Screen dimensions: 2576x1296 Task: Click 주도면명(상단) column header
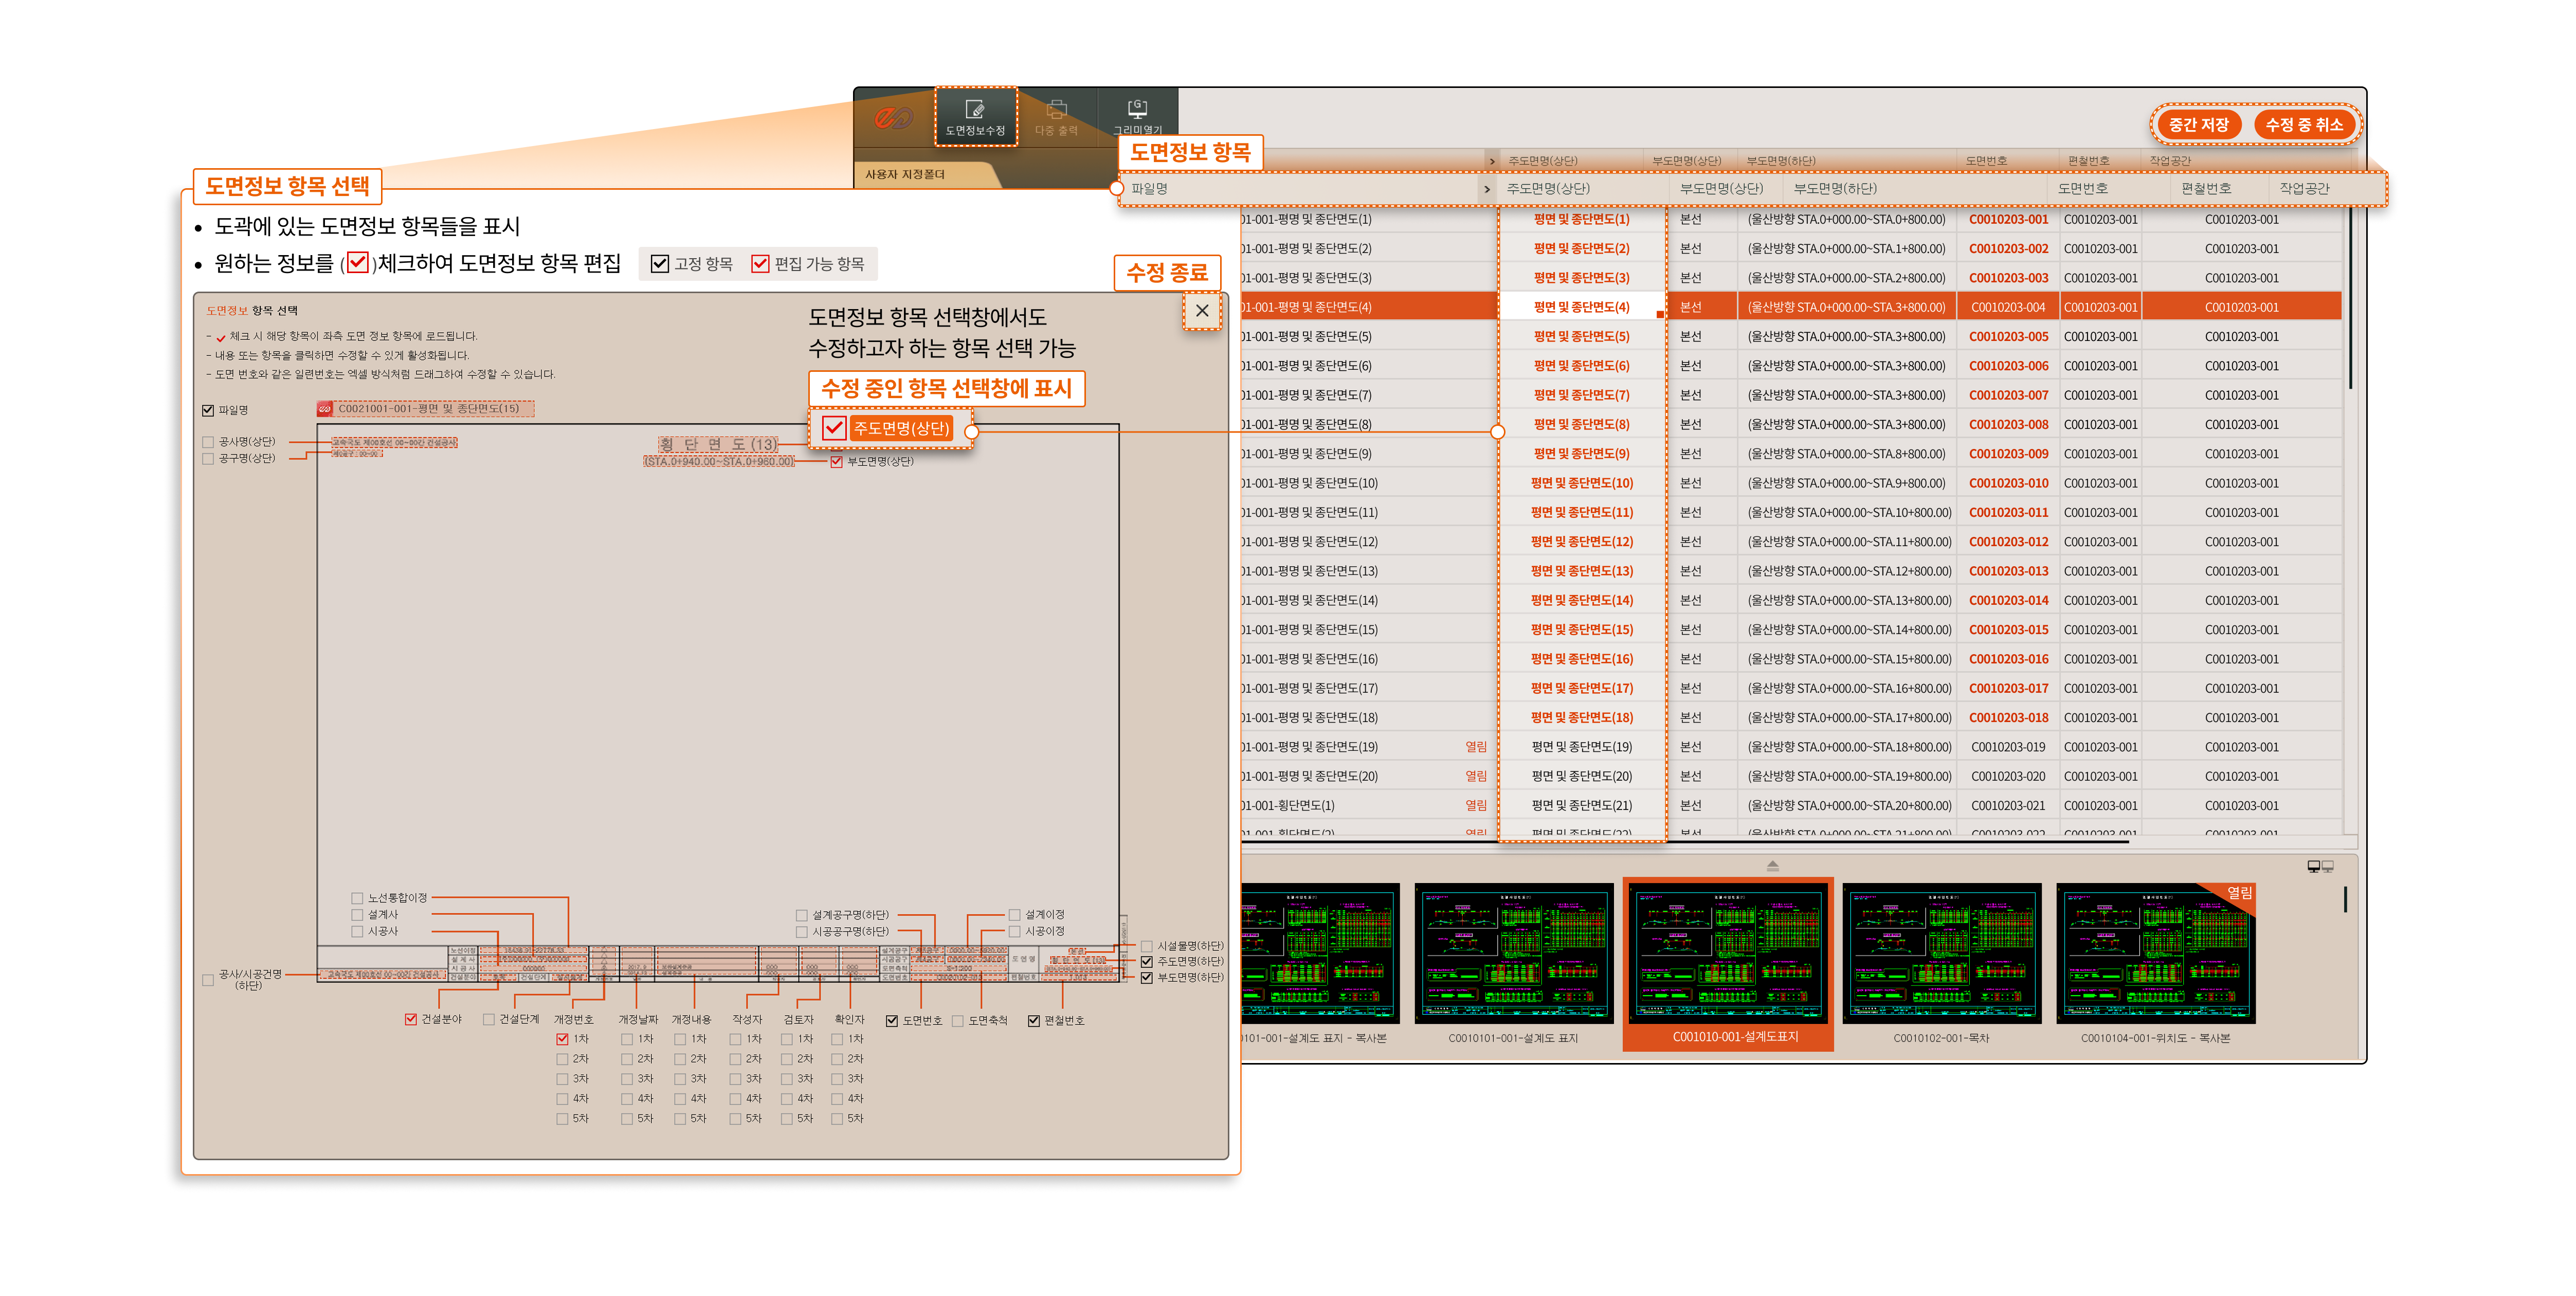(x=1547, y=189)
